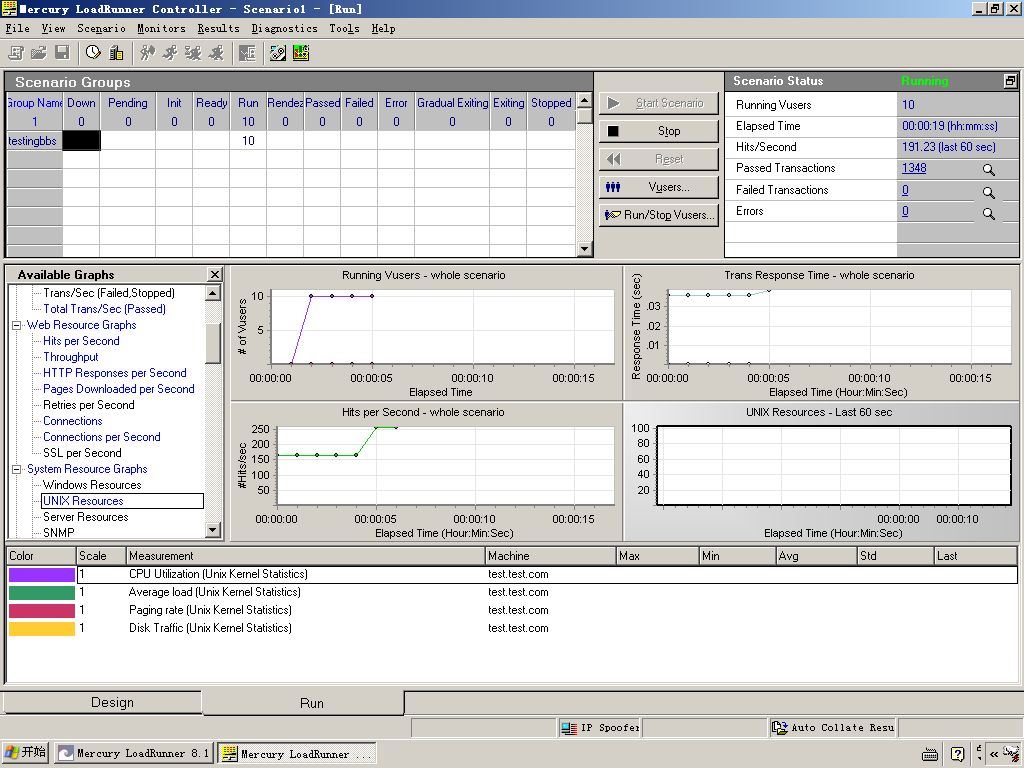This screenshot has width=1024, height=768.
Task: Select the testingbbs group row name
Action: click(33, 141)
